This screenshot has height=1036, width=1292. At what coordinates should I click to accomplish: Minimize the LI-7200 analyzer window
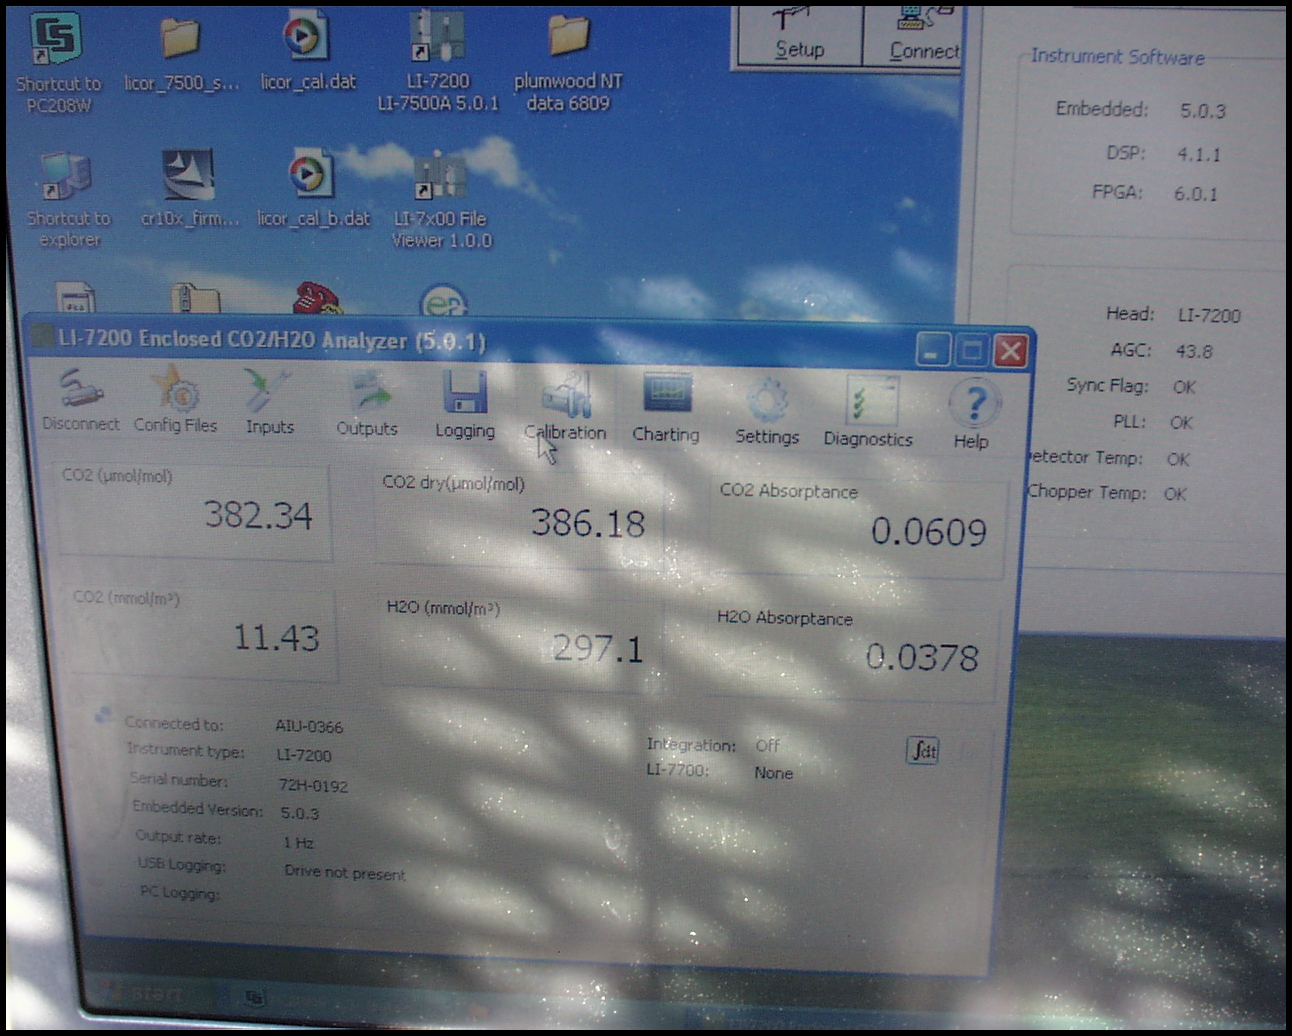click(x=932, y=350)
